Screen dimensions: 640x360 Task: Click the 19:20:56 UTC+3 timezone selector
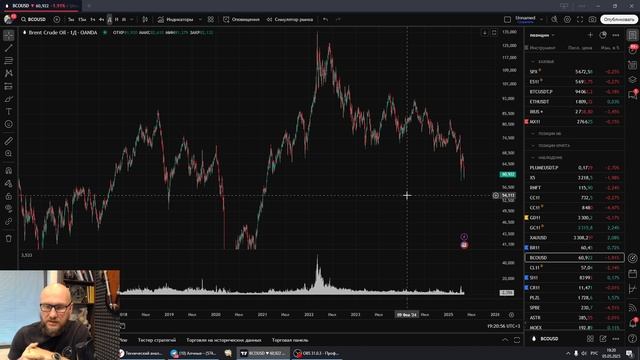point(503,326)
